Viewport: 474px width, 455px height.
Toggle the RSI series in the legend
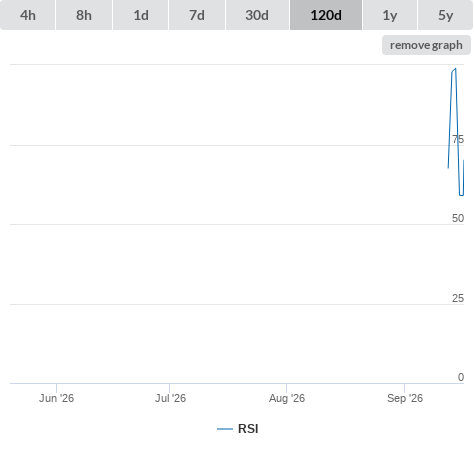click(238, 429)
